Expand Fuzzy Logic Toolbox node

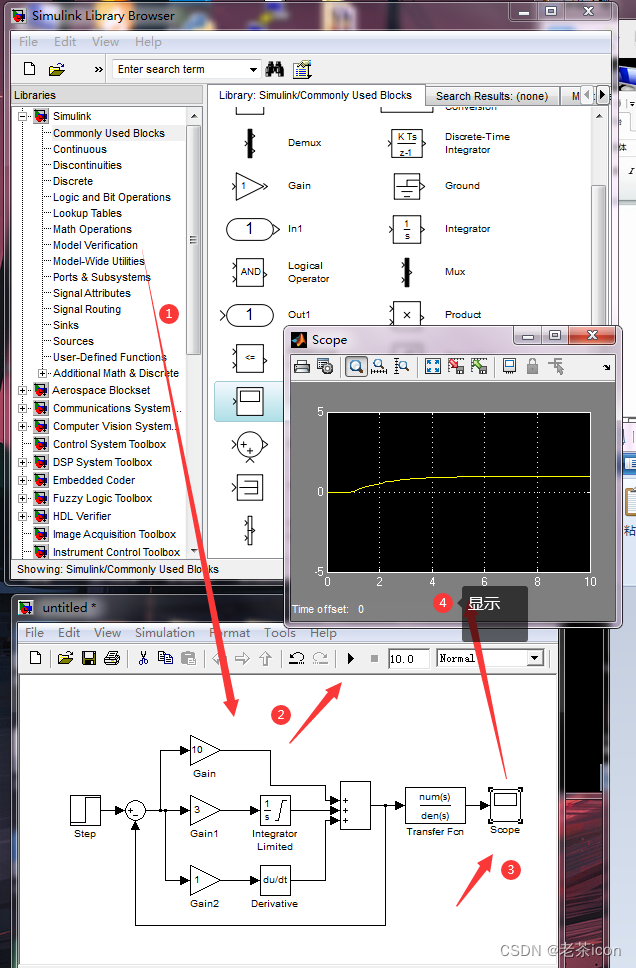22,498
